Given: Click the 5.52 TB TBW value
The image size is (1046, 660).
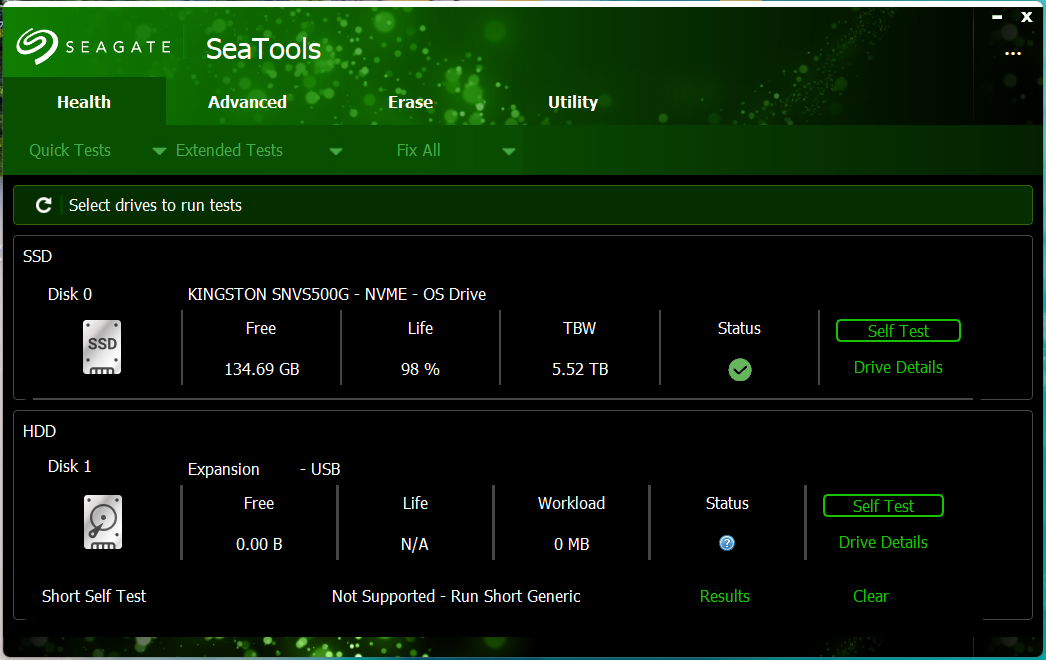Looking at the screenshot, I should [580, 369].
